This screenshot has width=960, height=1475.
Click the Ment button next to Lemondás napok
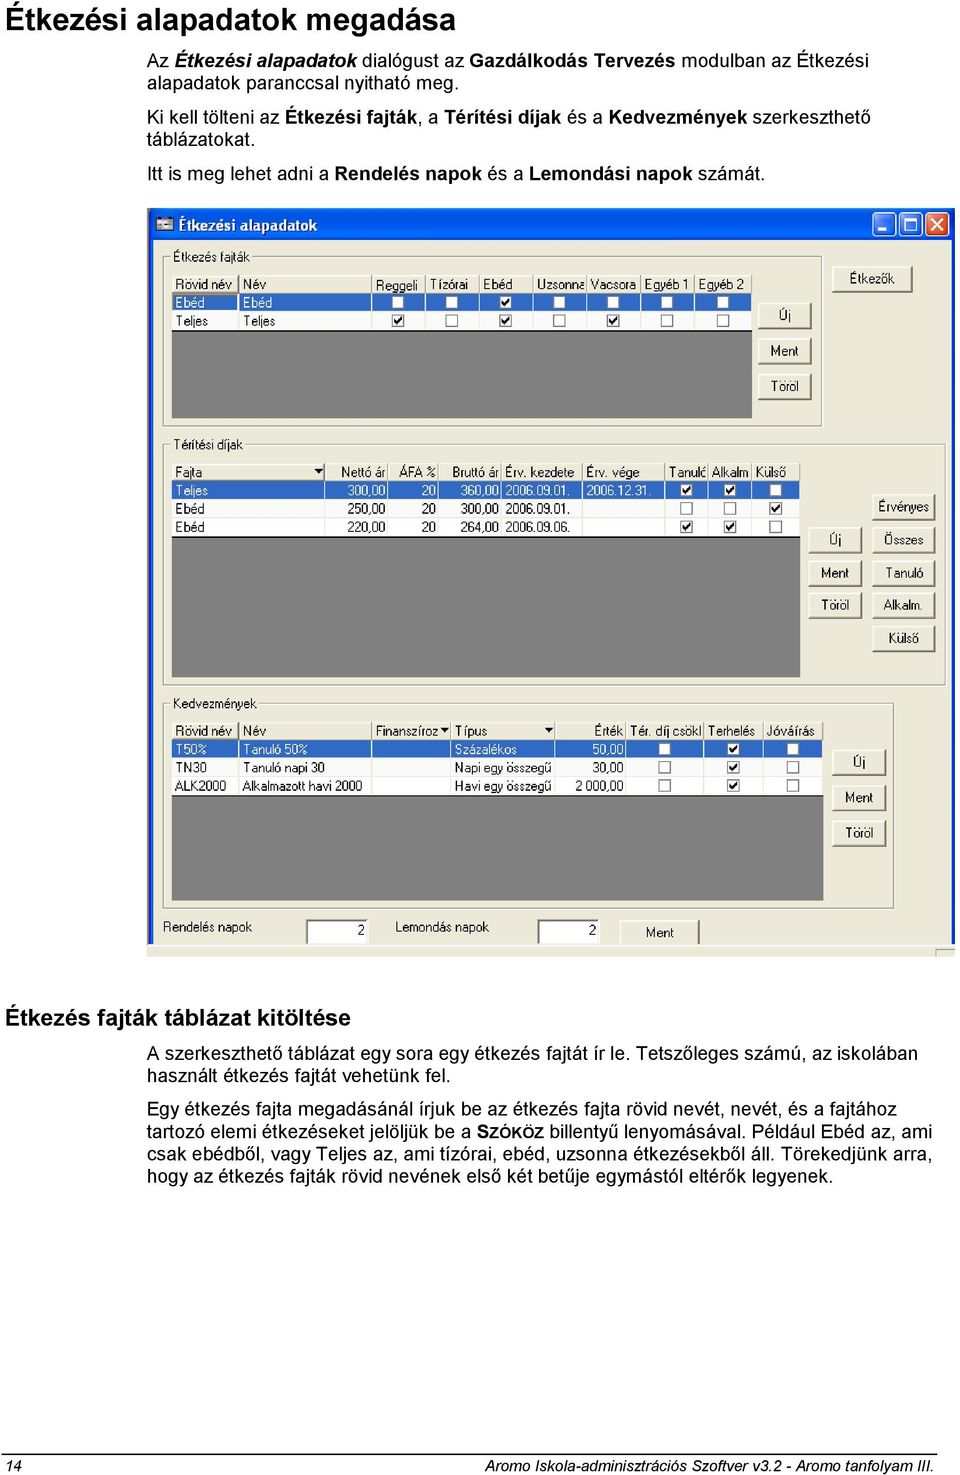pyautogui.click(x=659, y=932)
